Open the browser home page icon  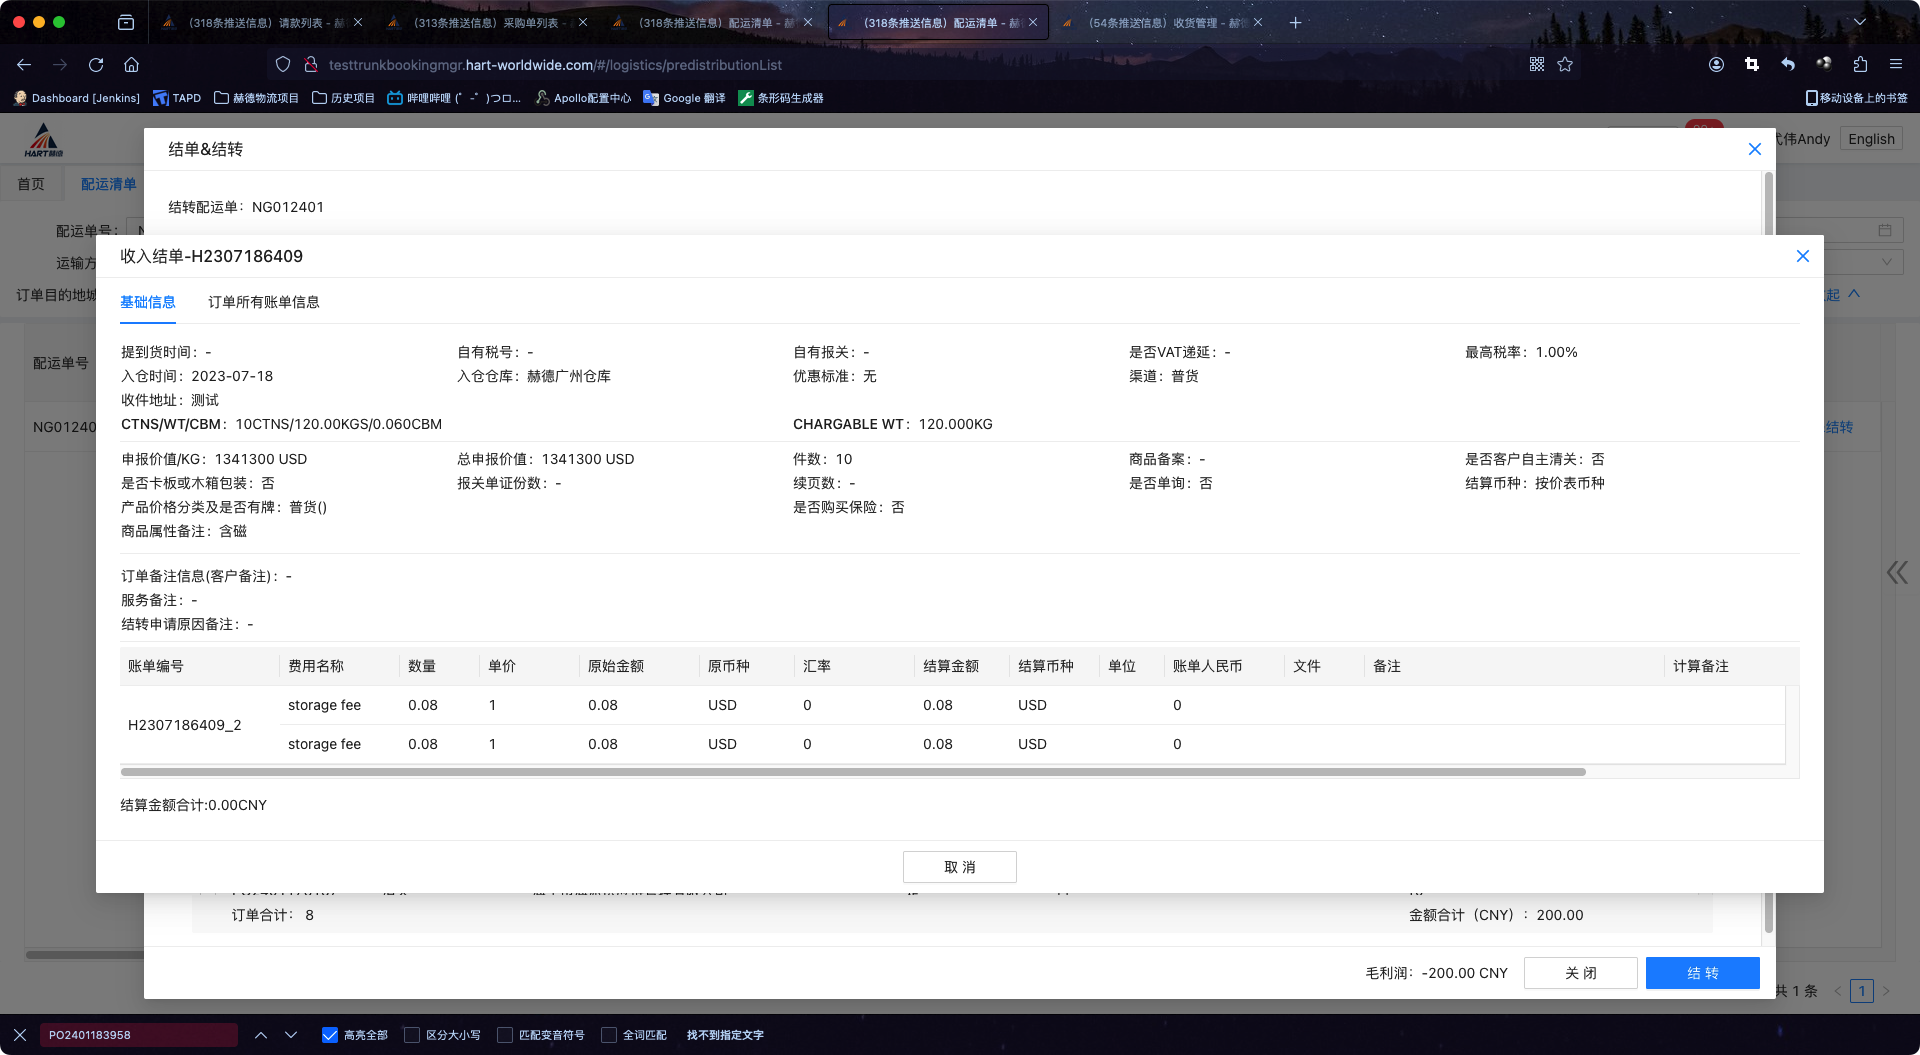pyautogui.click(x=131, y=65)
